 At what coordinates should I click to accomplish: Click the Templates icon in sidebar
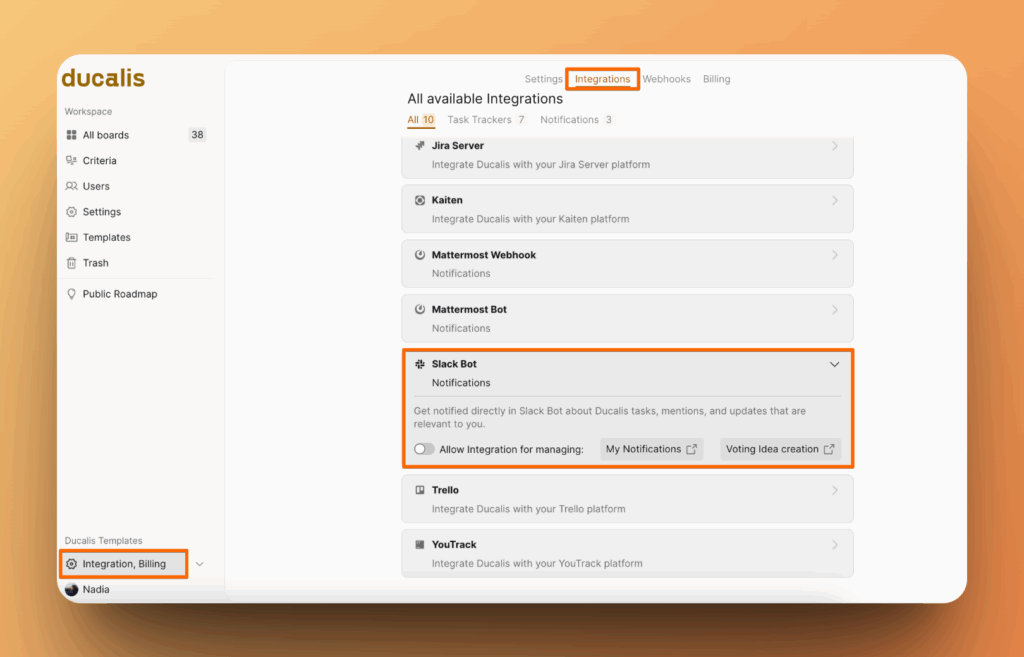tap(71, 238)
